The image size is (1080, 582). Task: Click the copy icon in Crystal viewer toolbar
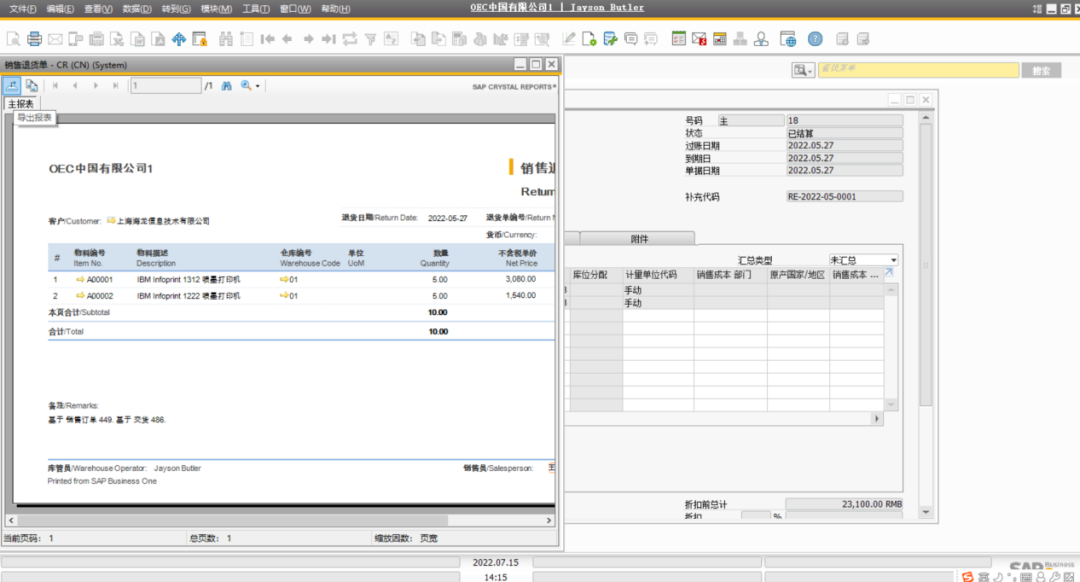point(32,85)
